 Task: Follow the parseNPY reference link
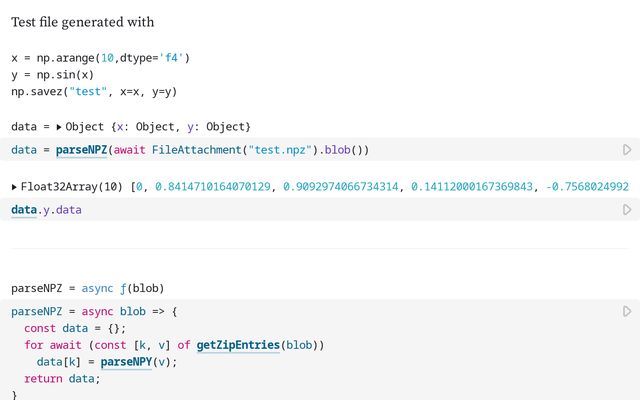125,362
